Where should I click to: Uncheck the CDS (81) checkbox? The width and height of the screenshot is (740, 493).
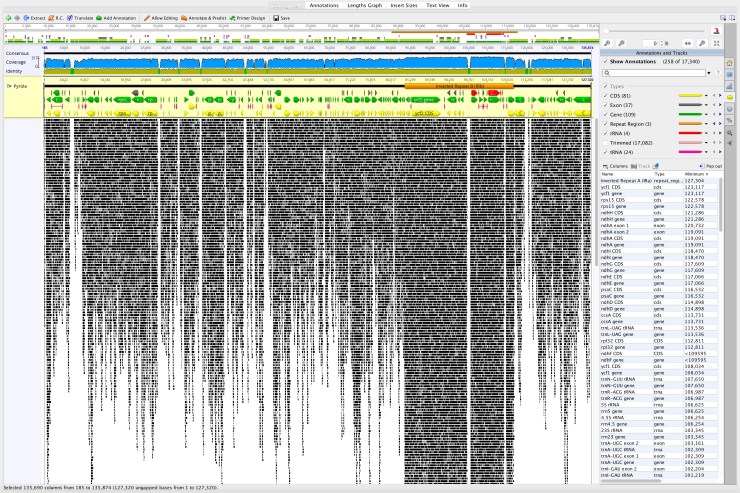click(605, 96)
